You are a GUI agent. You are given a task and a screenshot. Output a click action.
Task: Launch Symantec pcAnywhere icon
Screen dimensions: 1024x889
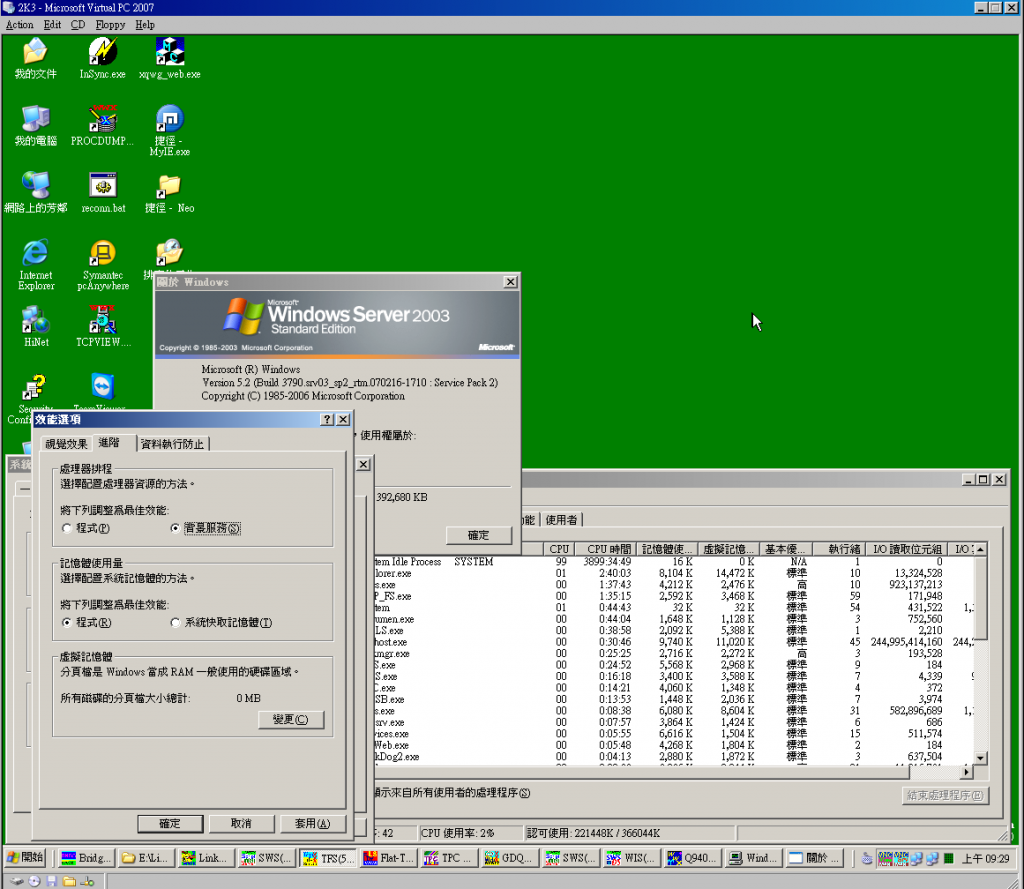[x=103, y=265]
